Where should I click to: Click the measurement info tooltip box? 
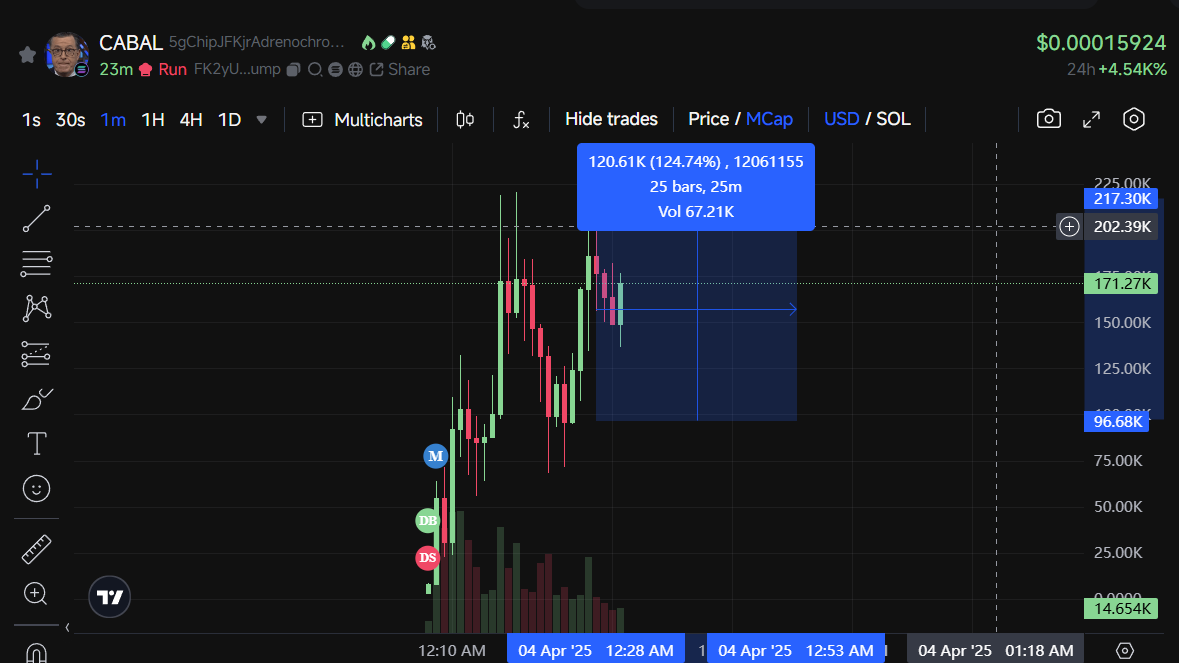click(696, 186)
